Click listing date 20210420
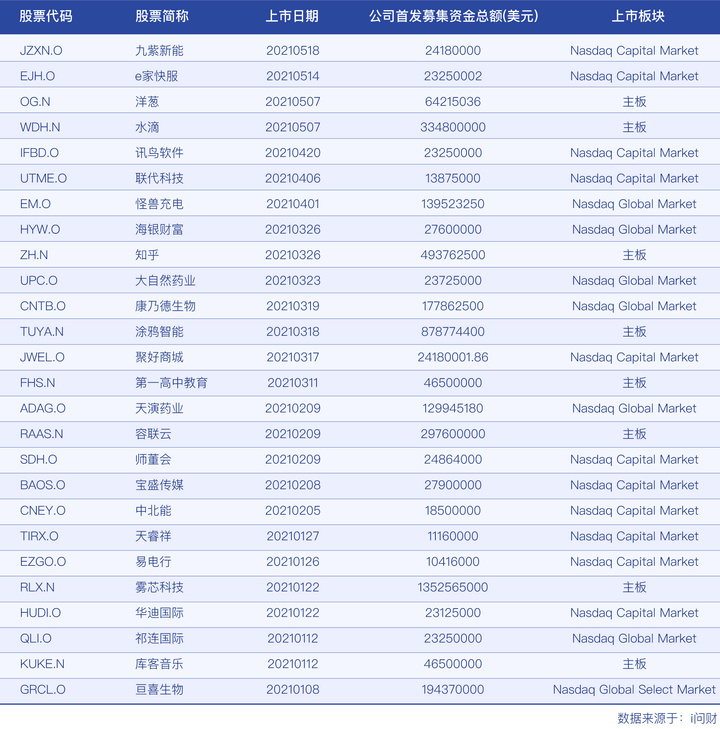 [293, 153]
